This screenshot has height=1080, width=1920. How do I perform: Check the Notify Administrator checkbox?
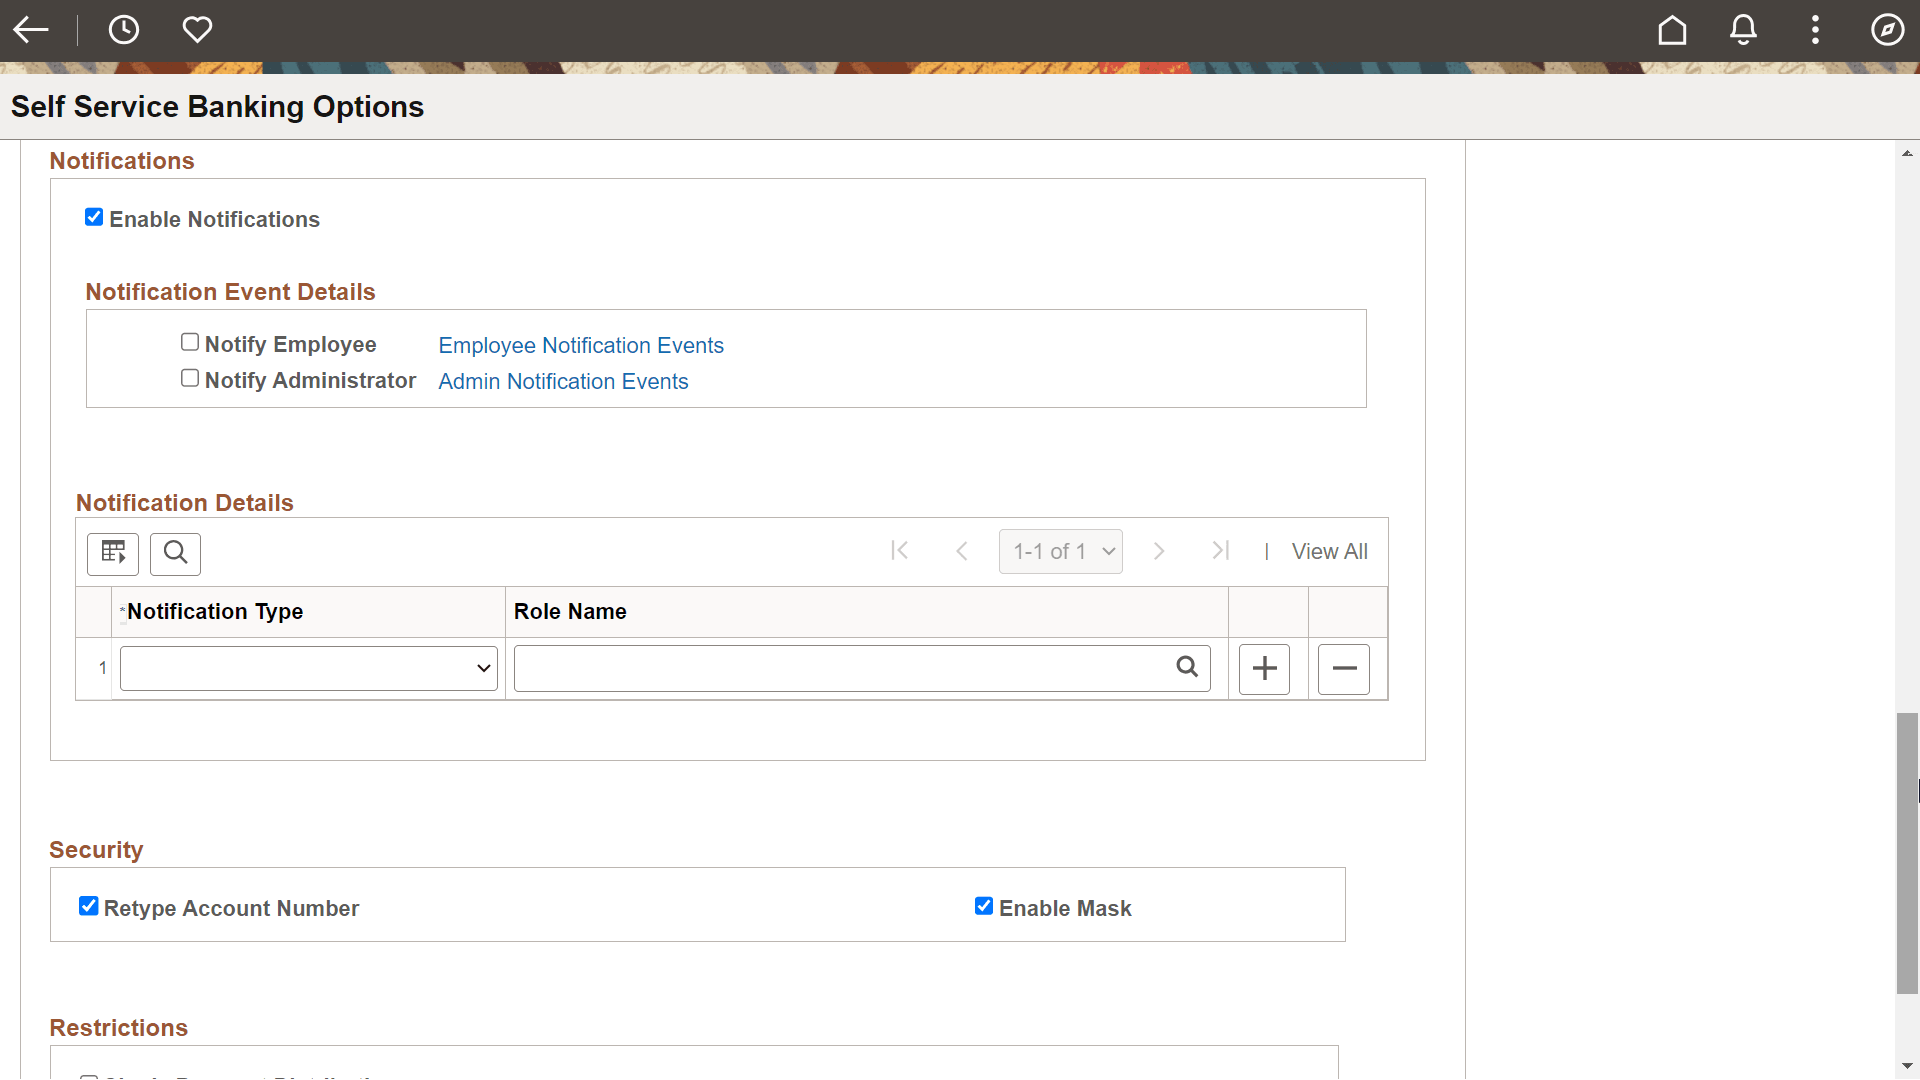tap(189, 377)
